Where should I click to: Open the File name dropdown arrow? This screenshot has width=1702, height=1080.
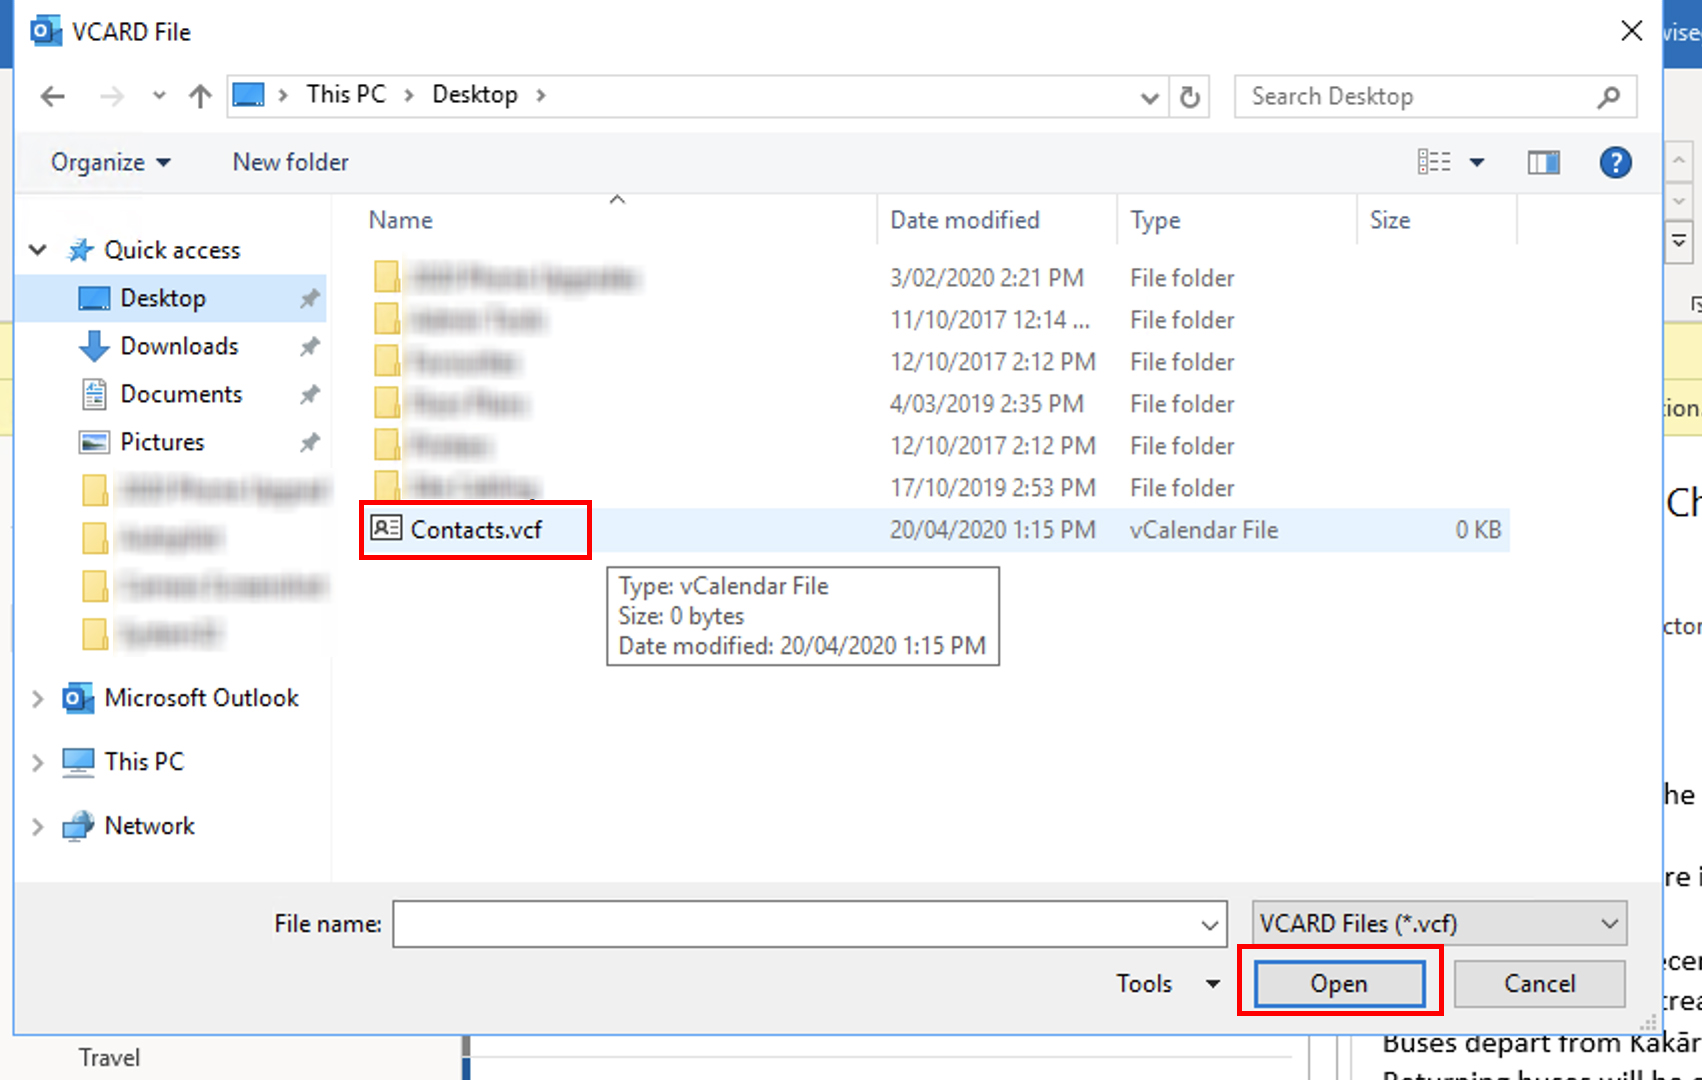pos(1210,925)
